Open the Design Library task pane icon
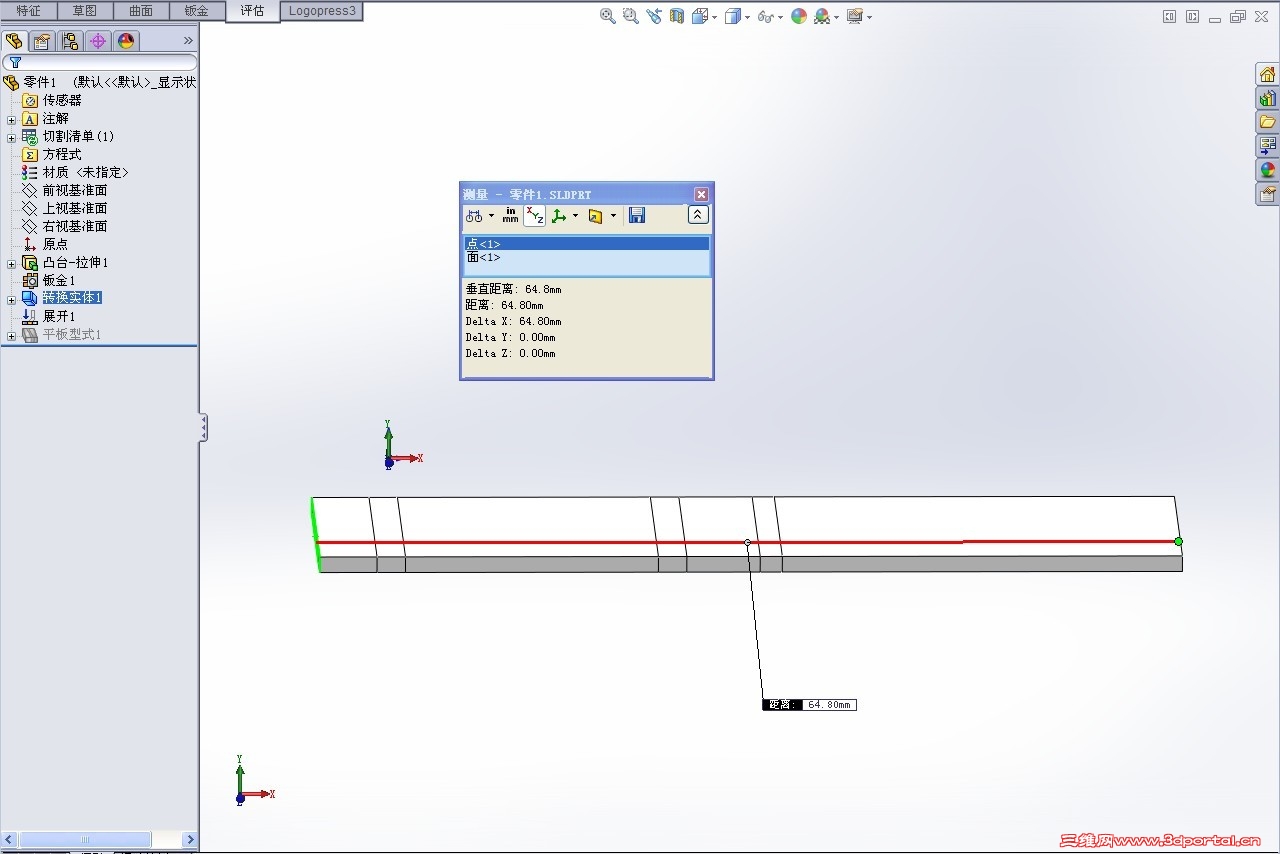Viewport: 1280px width, 854px height. tap(1268, 98)
